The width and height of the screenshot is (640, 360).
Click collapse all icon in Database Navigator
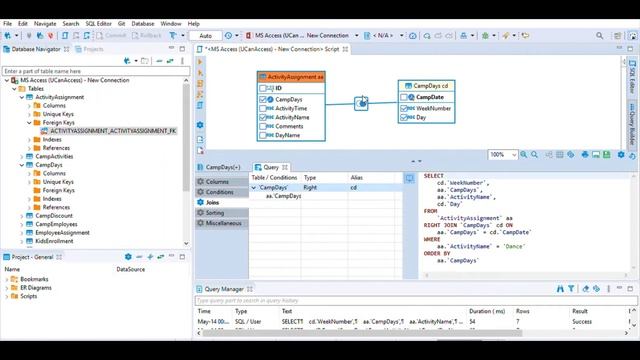click(159, 61)
